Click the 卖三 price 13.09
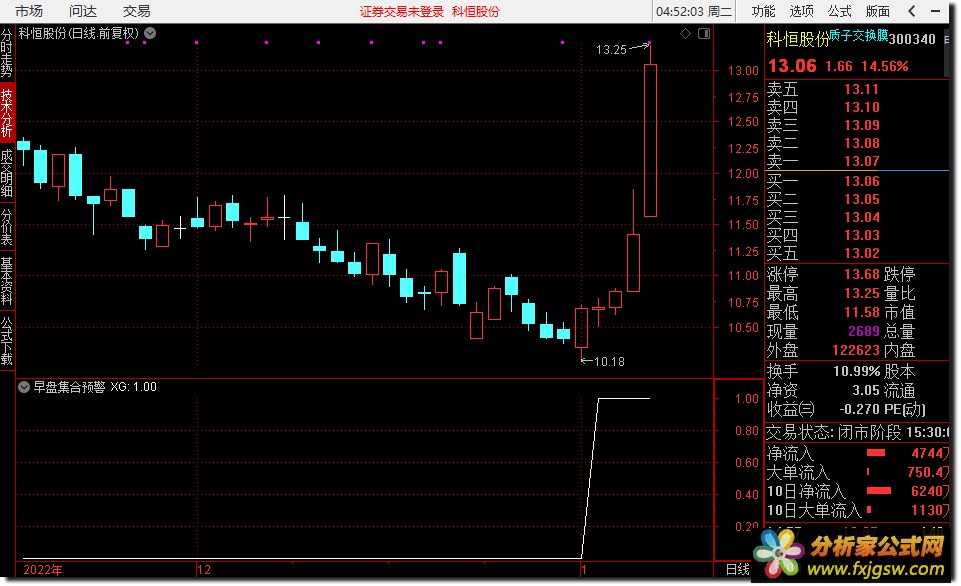The width and height of the screenshot is (961, 586). point(861,125)
